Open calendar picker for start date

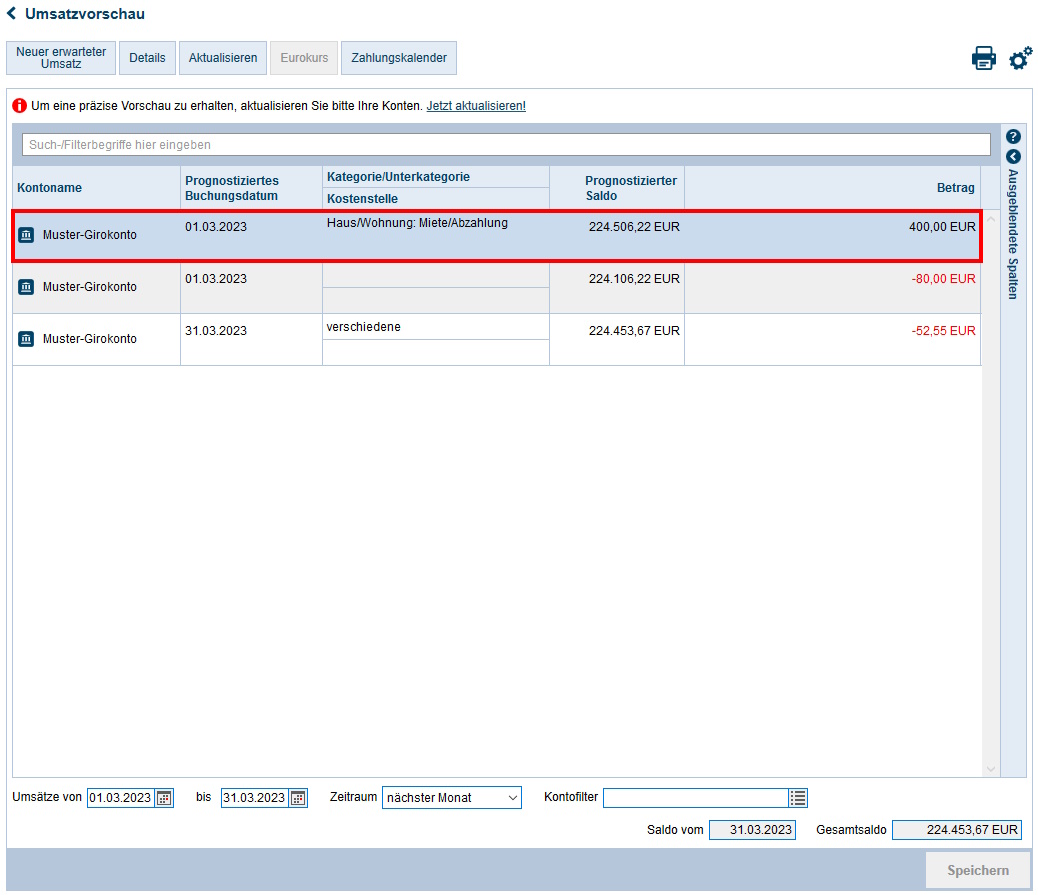pyautogui.click(x=165, y=798)
